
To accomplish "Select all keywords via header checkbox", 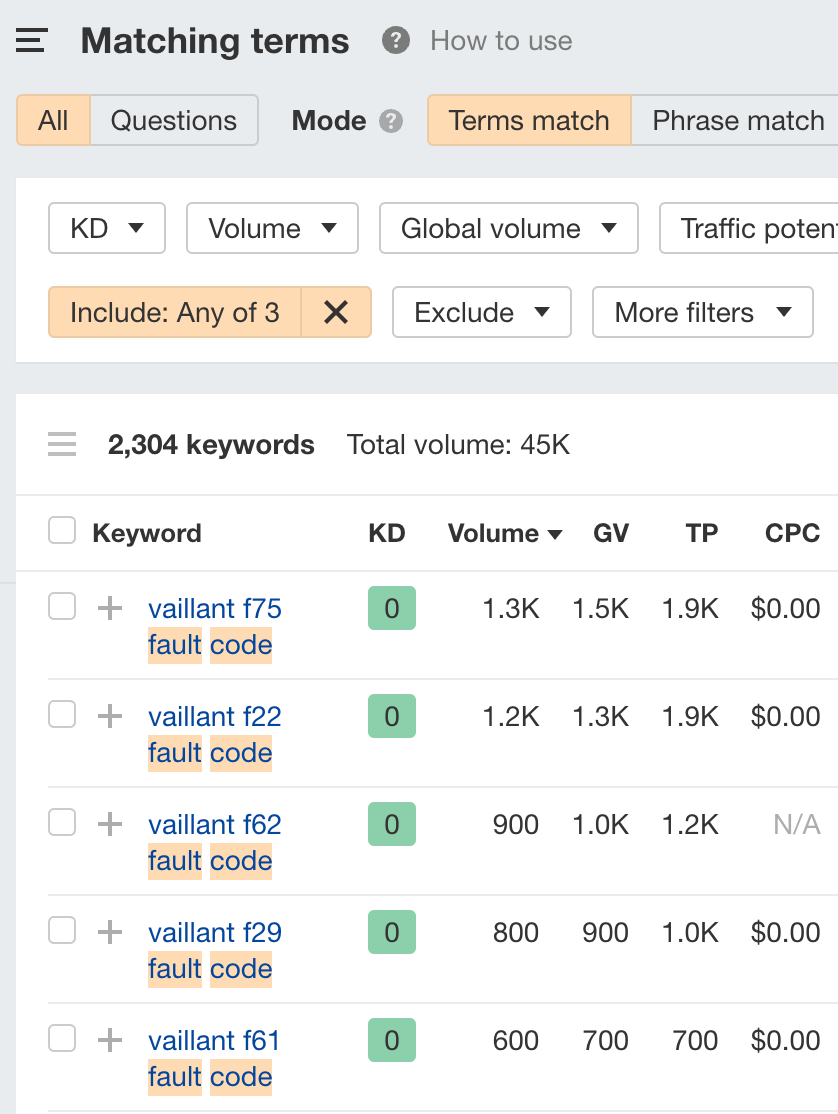I will [x=61, y=530].
